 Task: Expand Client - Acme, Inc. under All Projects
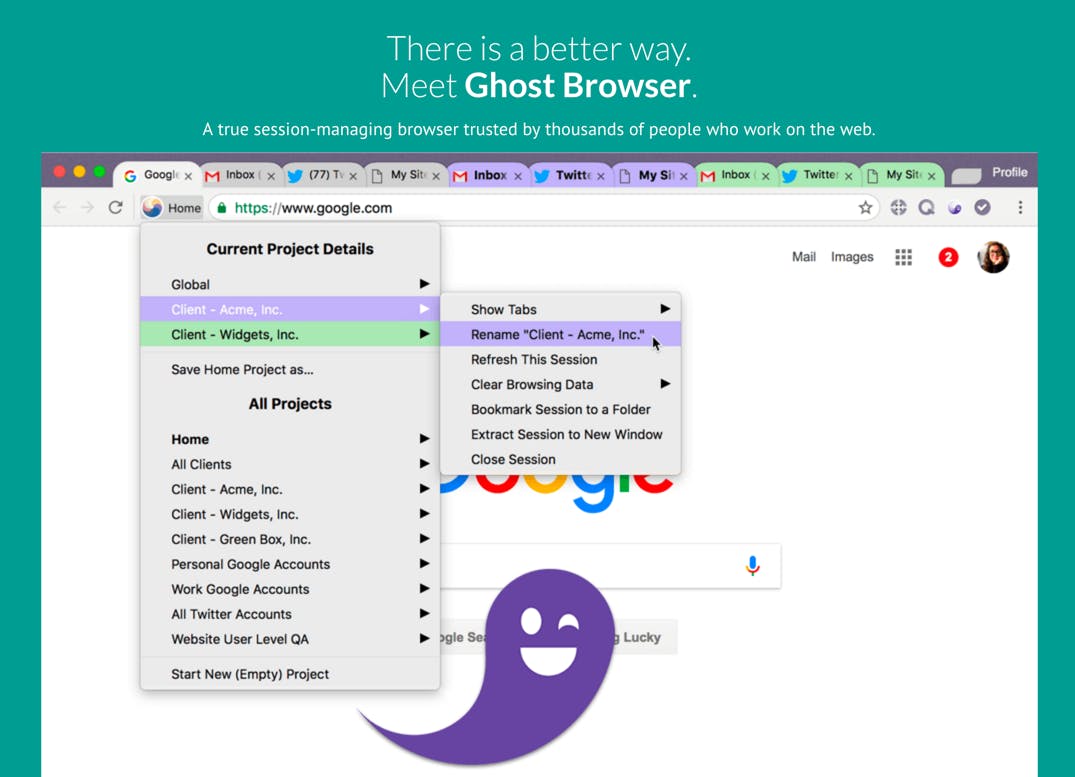(290, 489)
